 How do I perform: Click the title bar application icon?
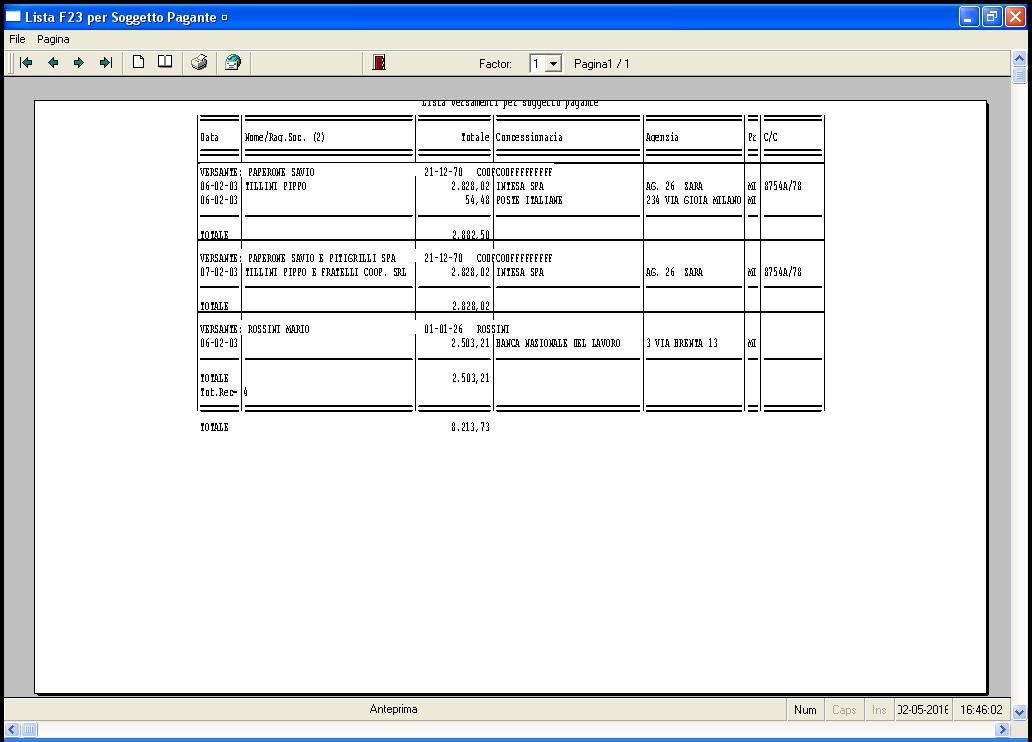13,16
